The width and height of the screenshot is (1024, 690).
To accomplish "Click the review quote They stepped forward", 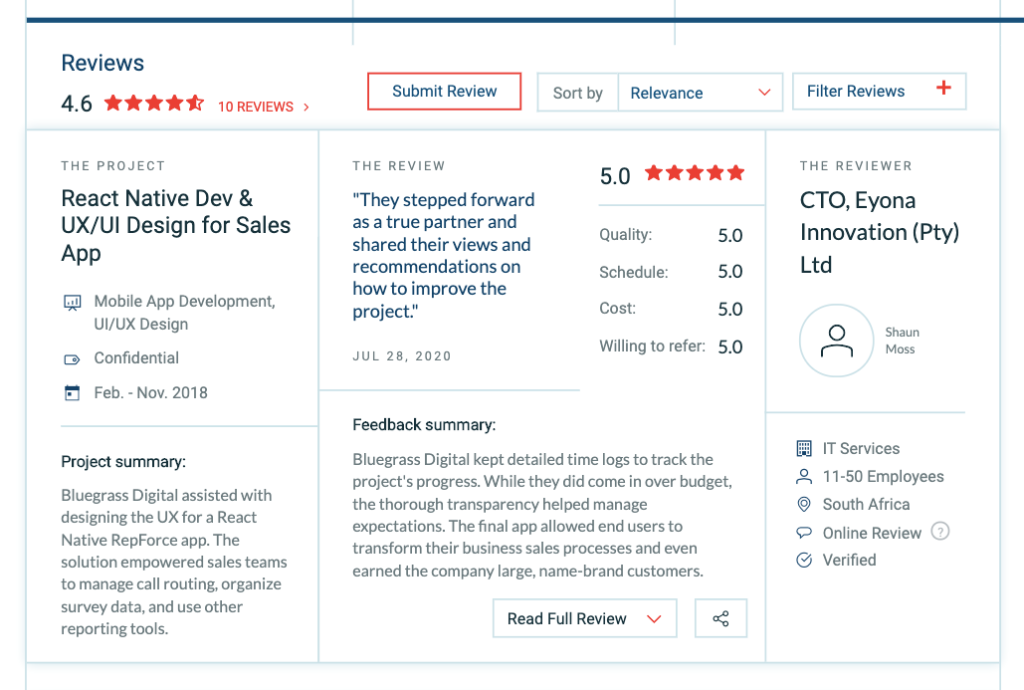I will pyautogui.click(x=443, y=255).
